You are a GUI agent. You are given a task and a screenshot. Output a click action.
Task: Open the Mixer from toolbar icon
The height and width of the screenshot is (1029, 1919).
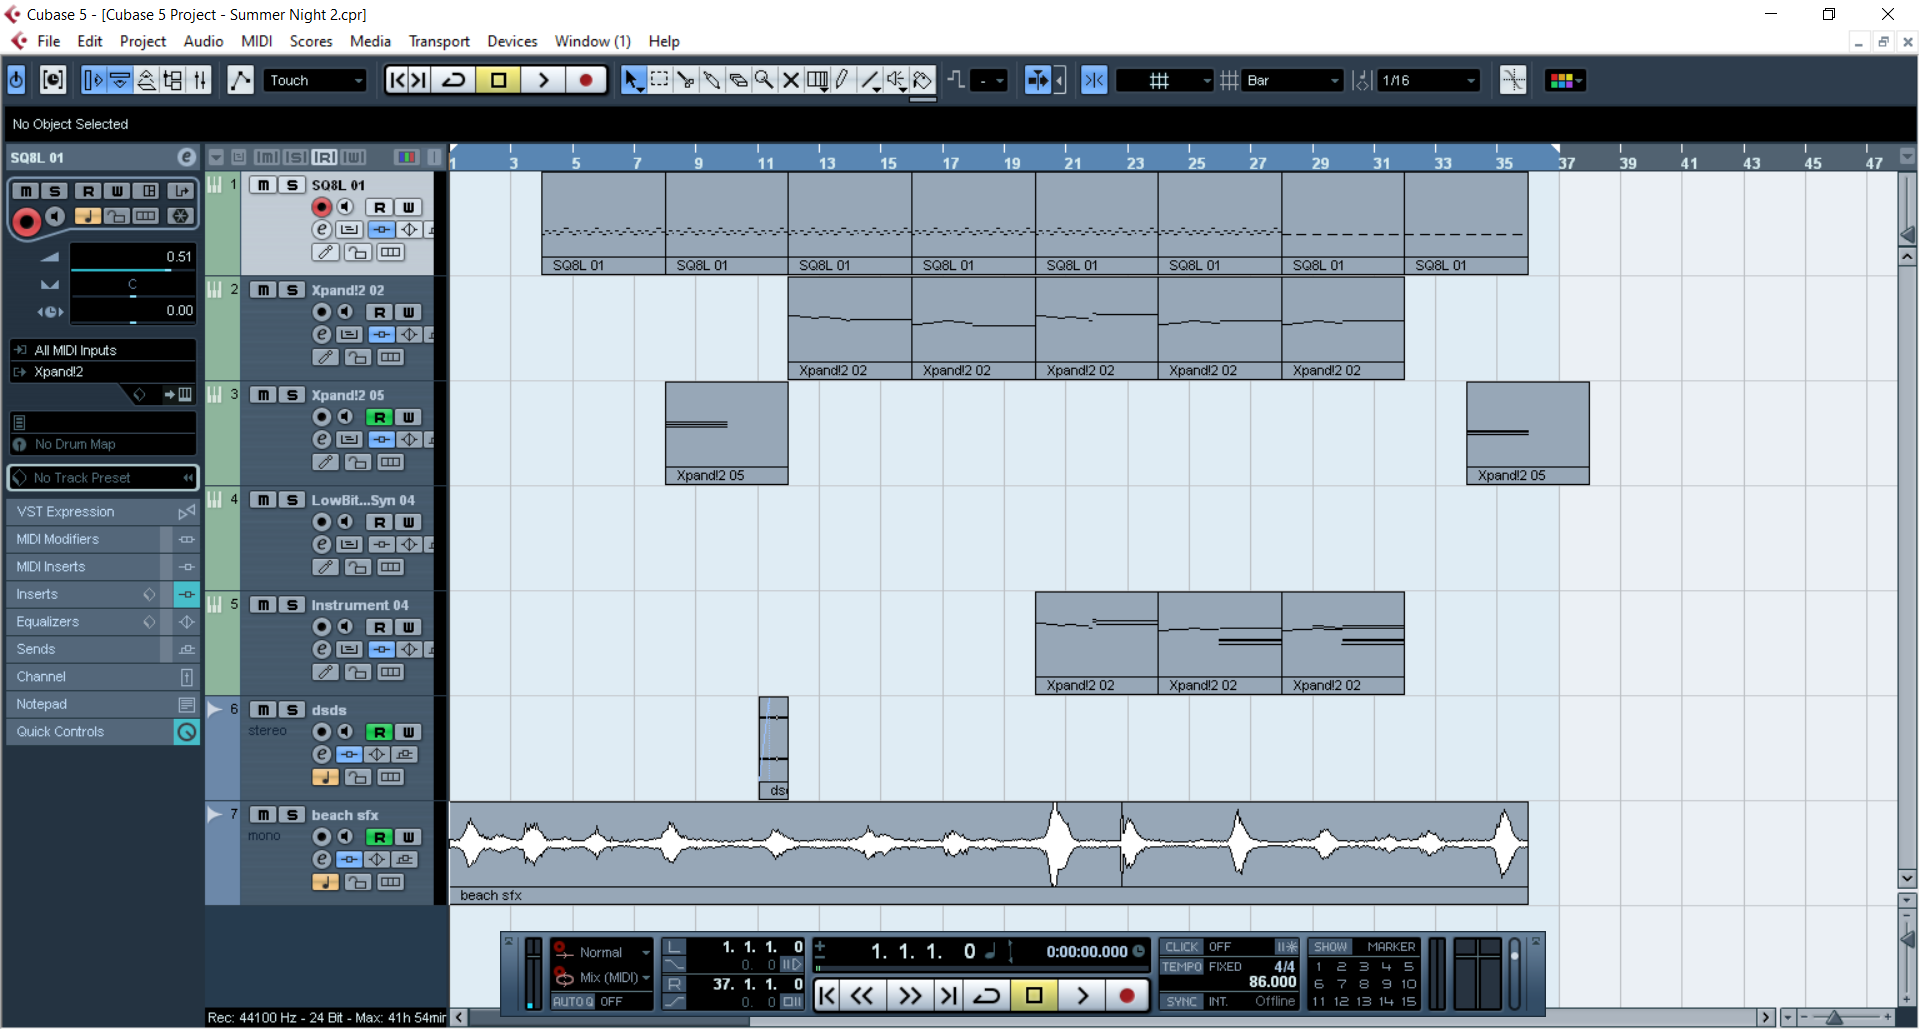[x=199, y=80]
